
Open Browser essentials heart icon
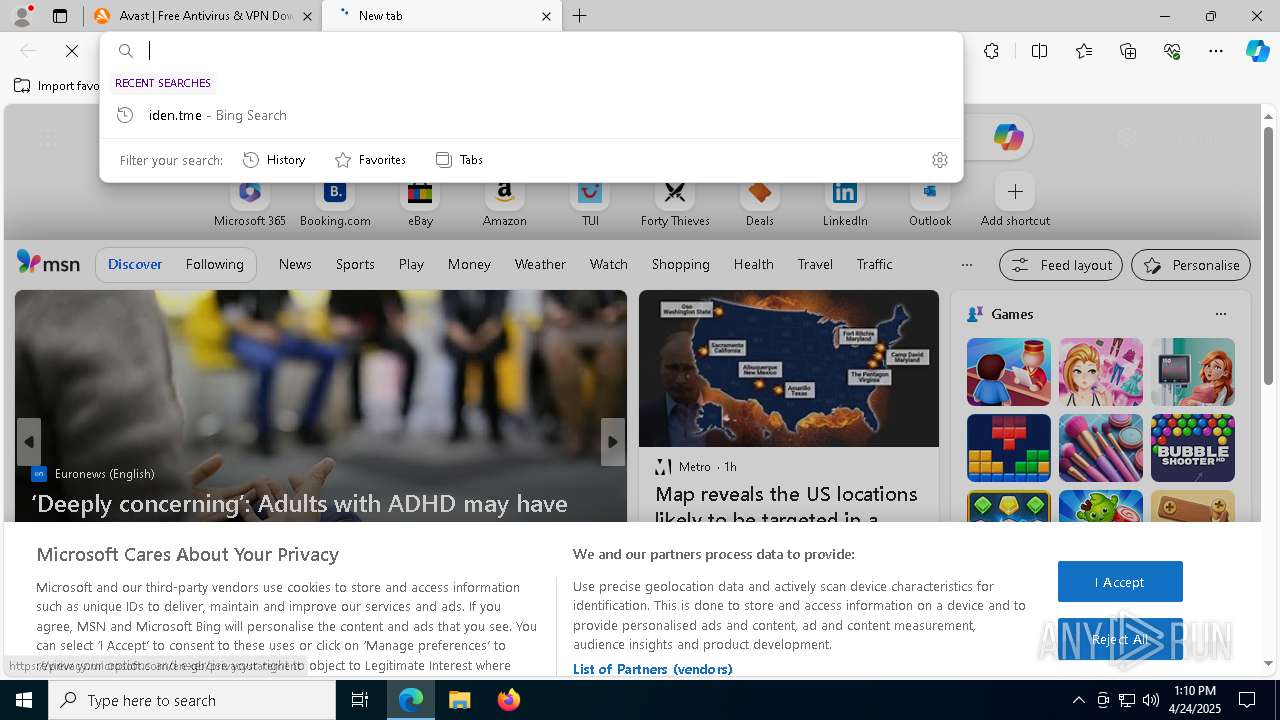click(x=1172, y=51)
